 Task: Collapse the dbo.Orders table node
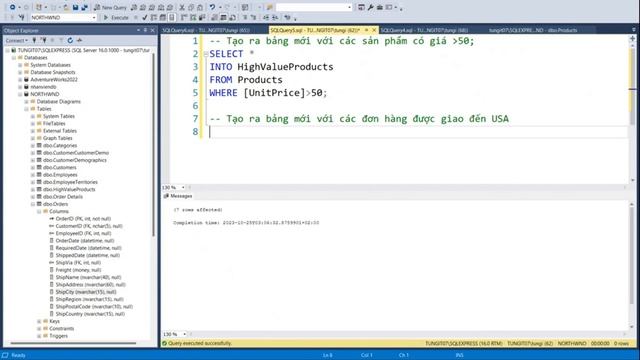33,204
